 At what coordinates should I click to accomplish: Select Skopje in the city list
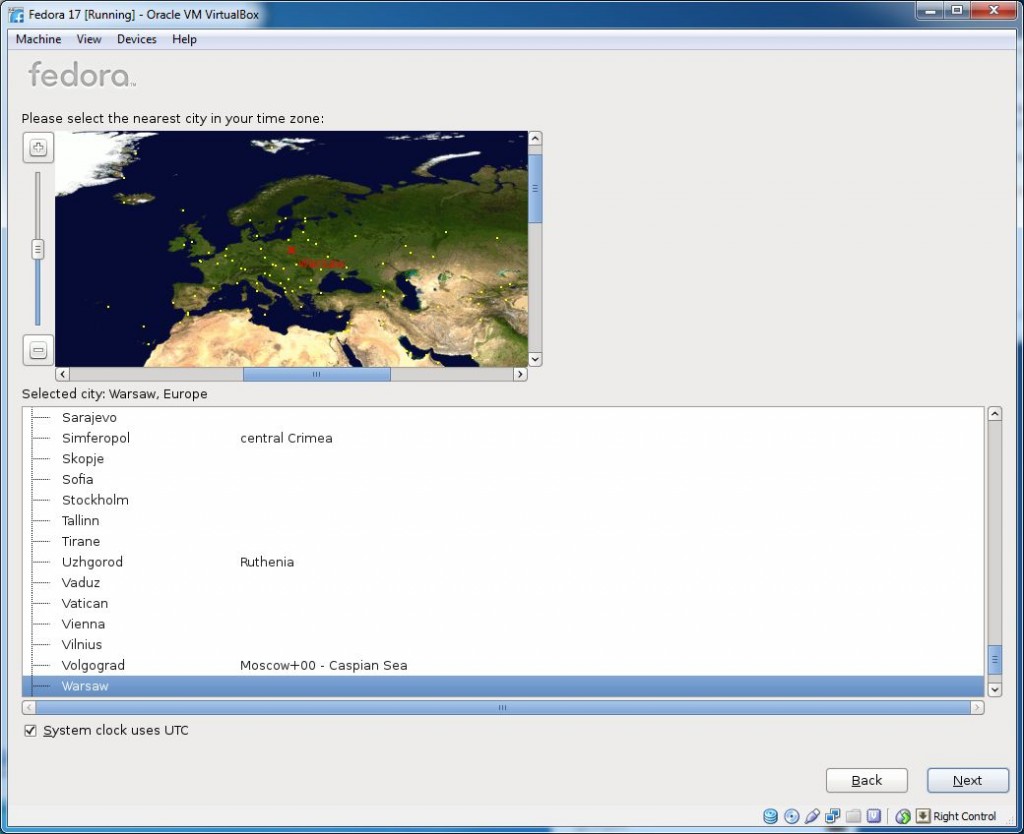503,458
